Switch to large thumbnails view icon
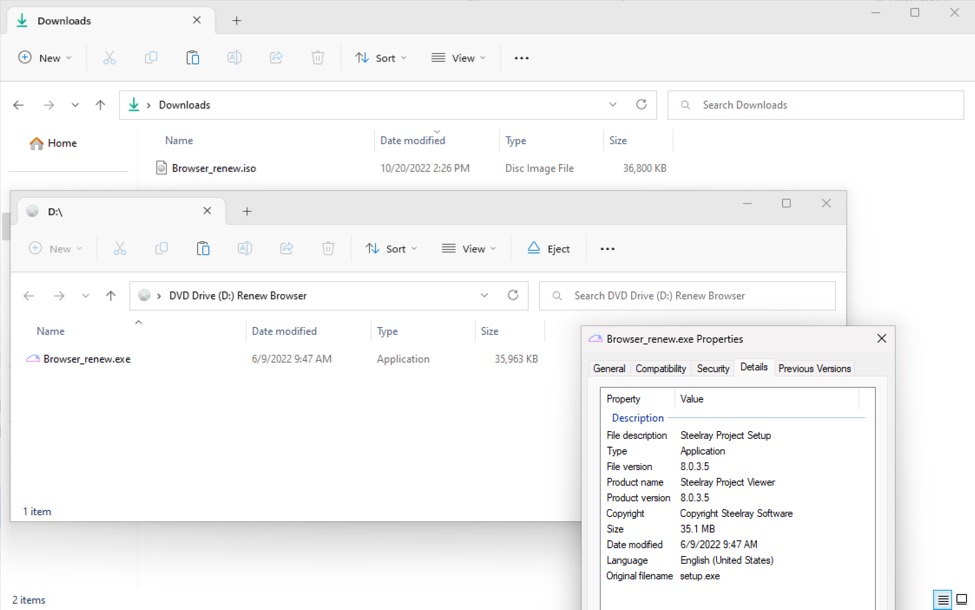975x610 pixels. (961, 600)
